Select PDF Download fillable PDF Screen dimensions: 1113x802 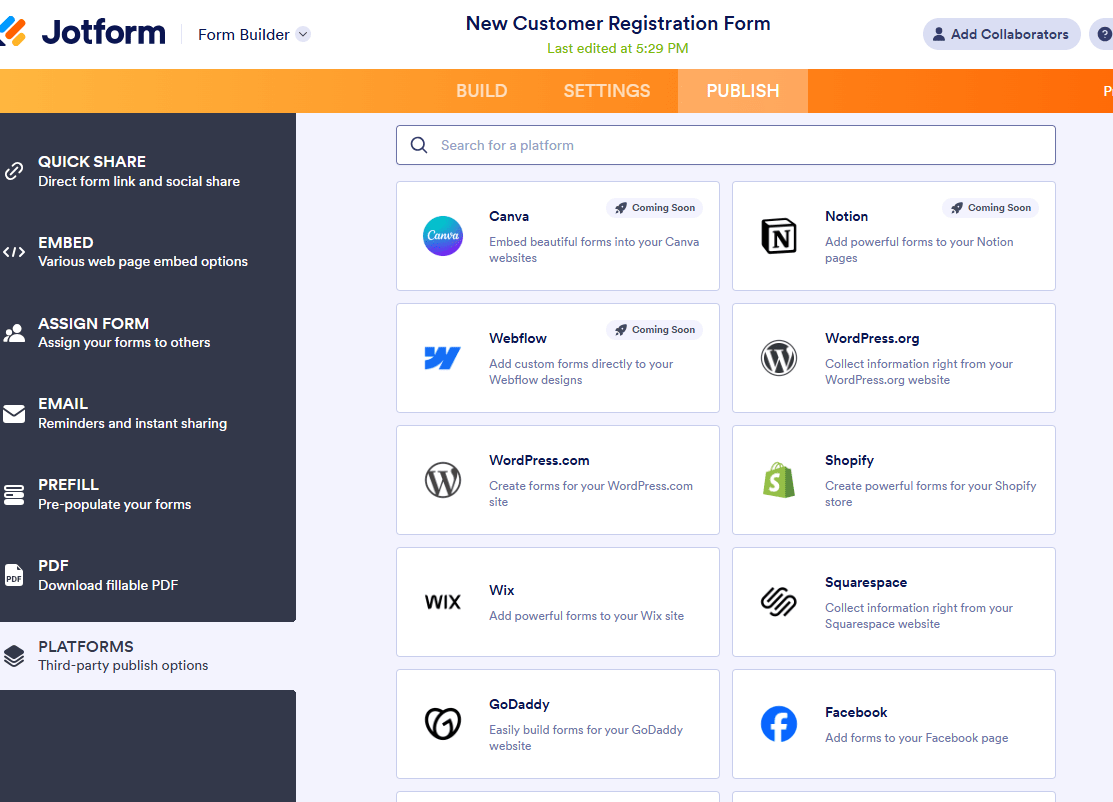point(148,575)
